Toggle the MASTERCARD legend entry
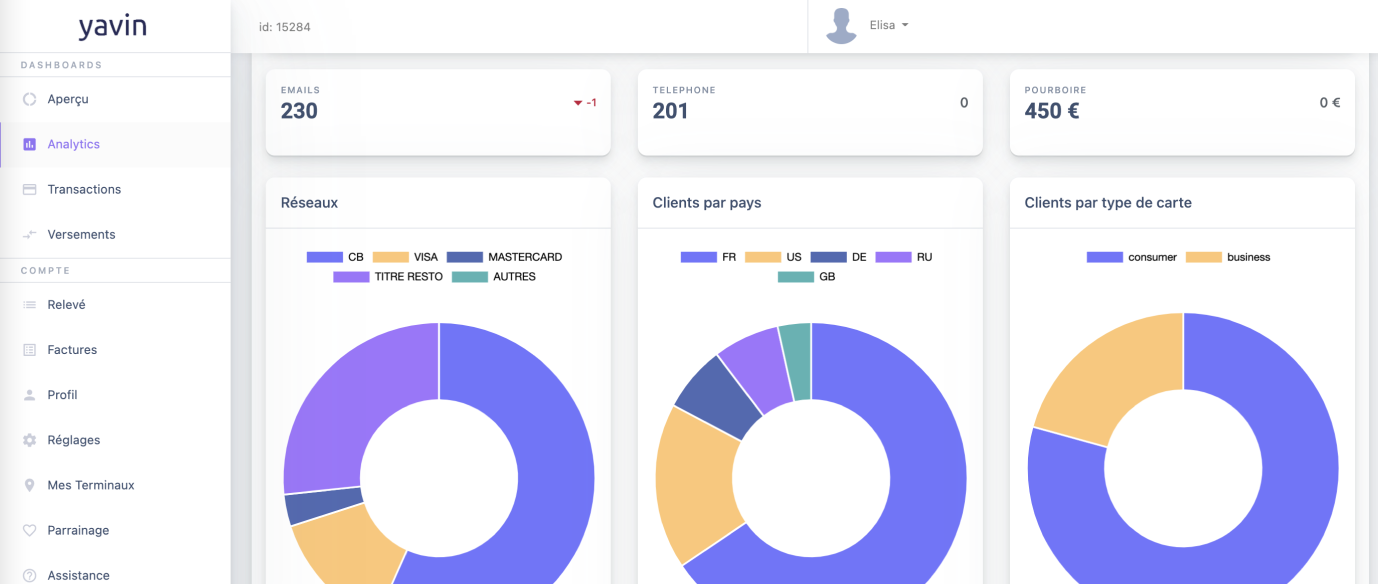Image resolution: width=1378 pixels, height=584 pixels. [505, 257]
